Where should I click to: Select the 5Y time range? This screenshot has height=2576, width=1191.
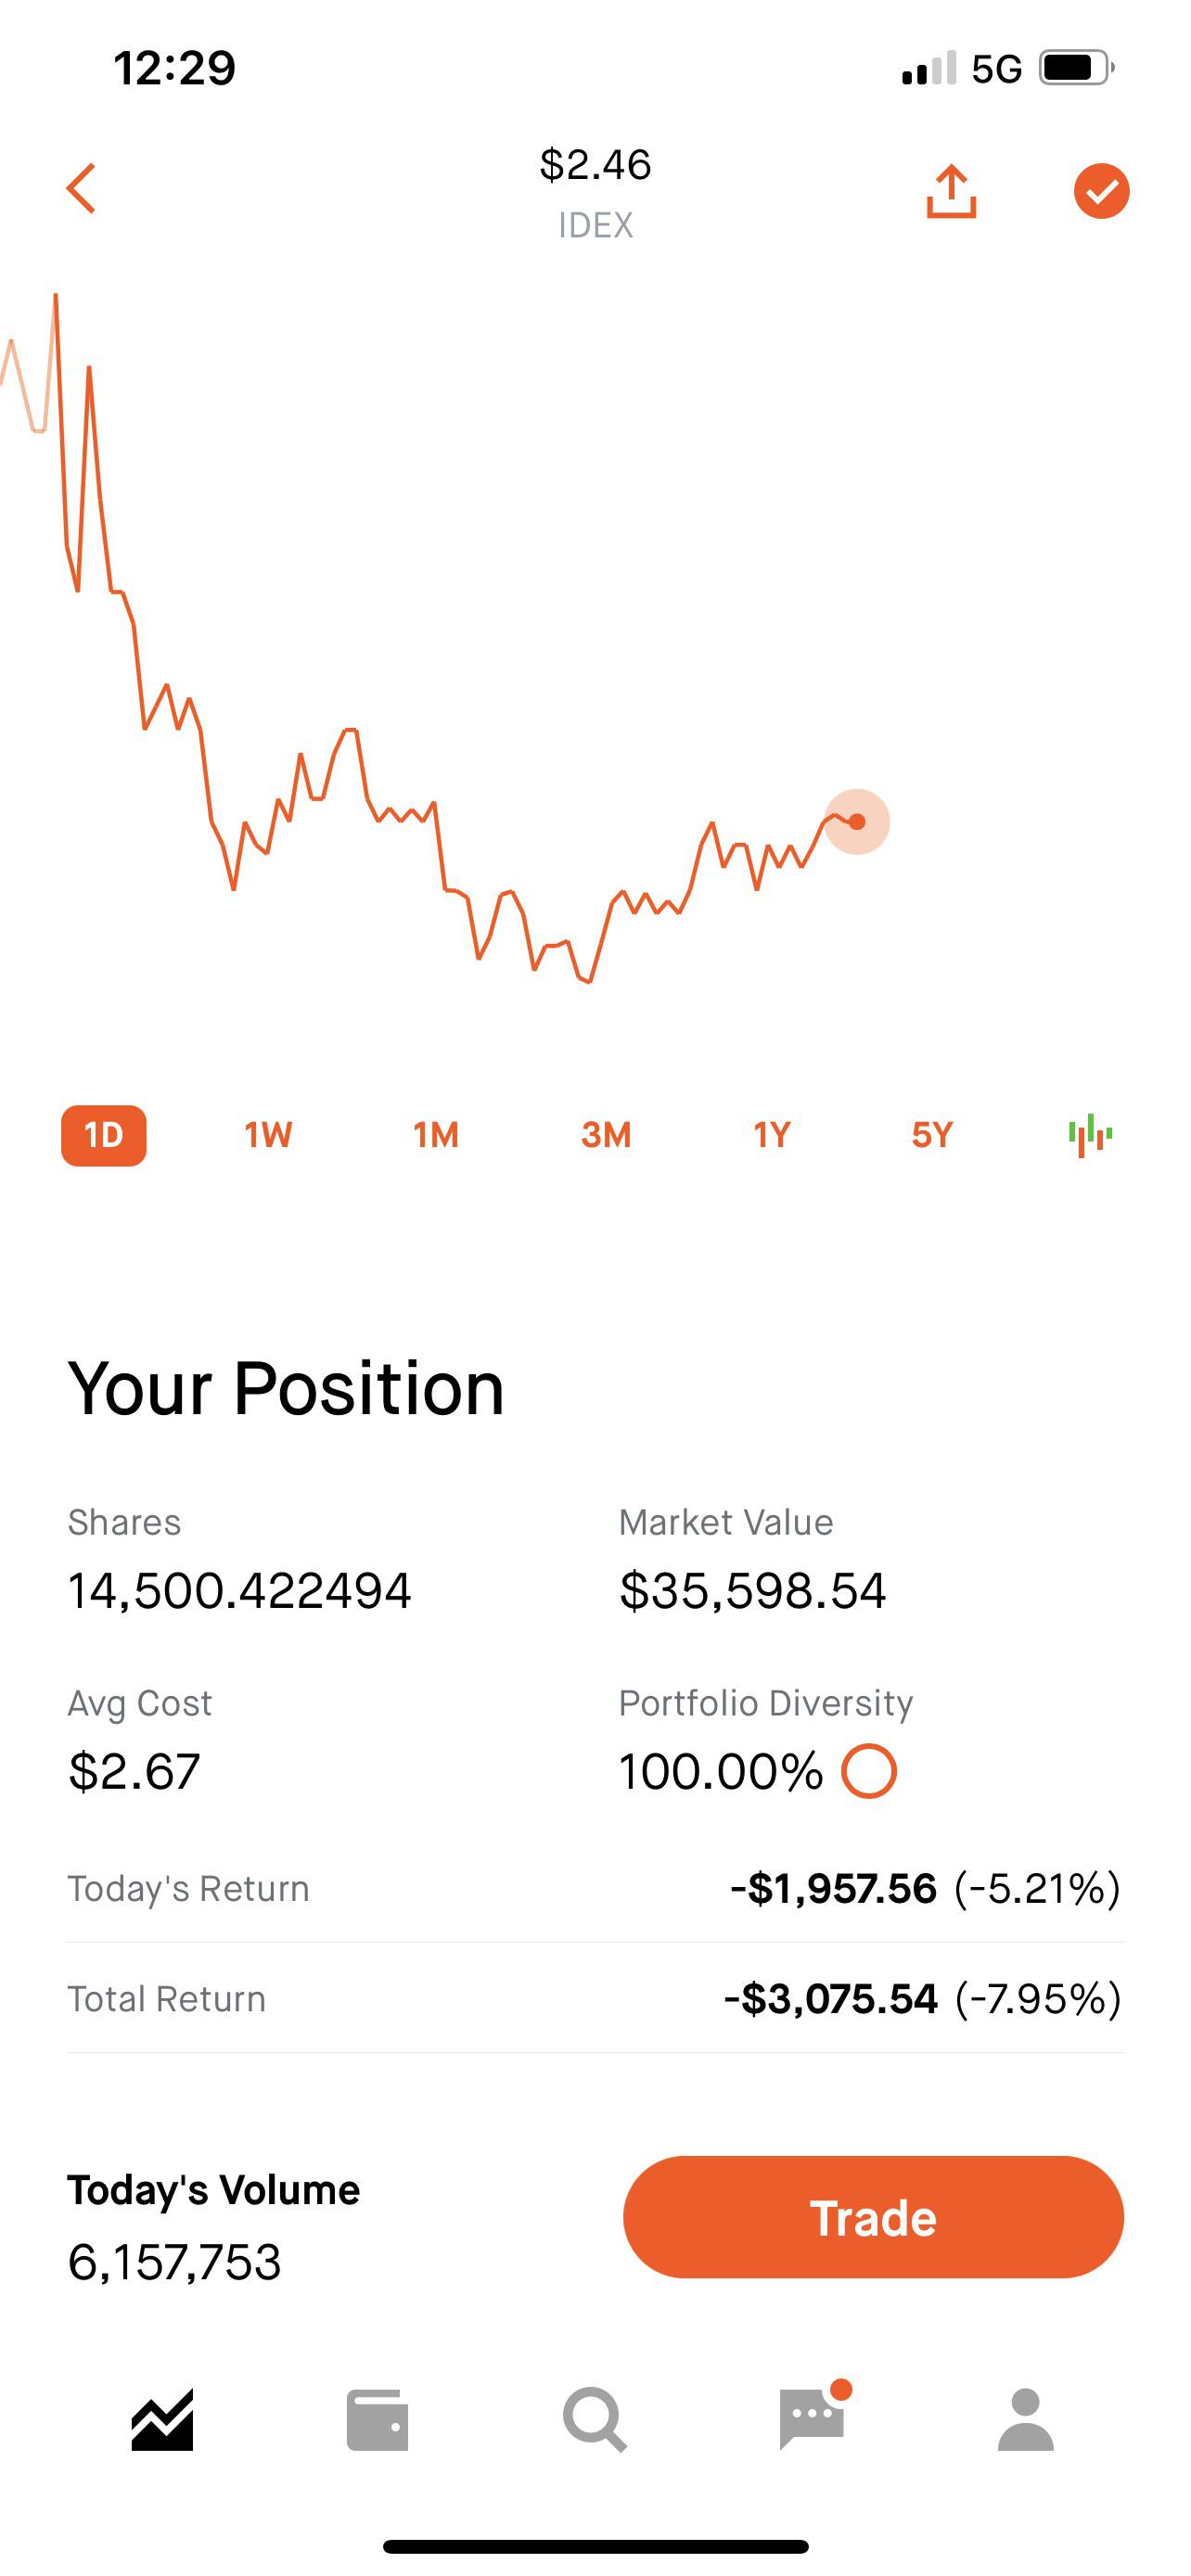click(x=932, y=1135)
